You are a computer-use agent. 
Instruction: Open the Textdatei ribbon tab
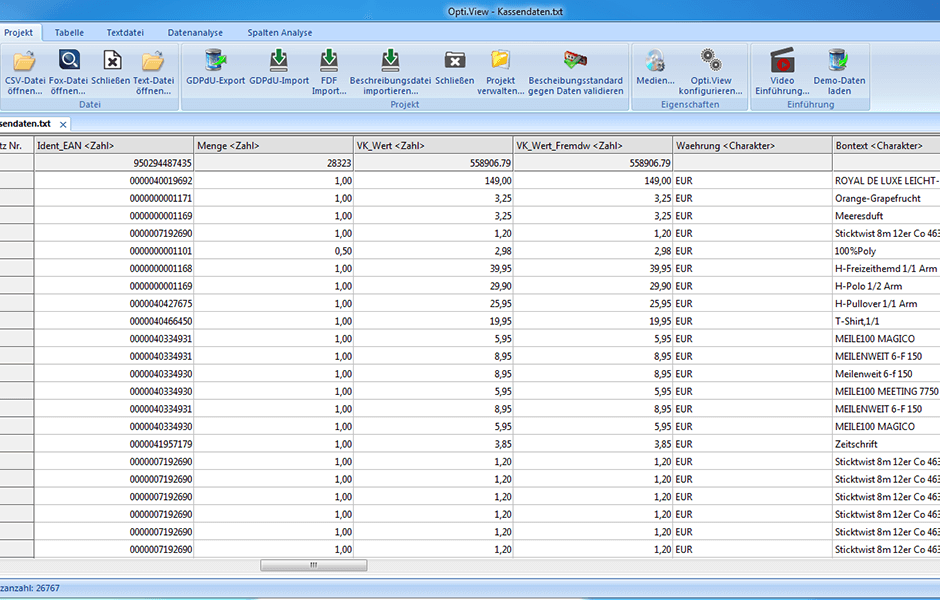click(x=125, y=33)
